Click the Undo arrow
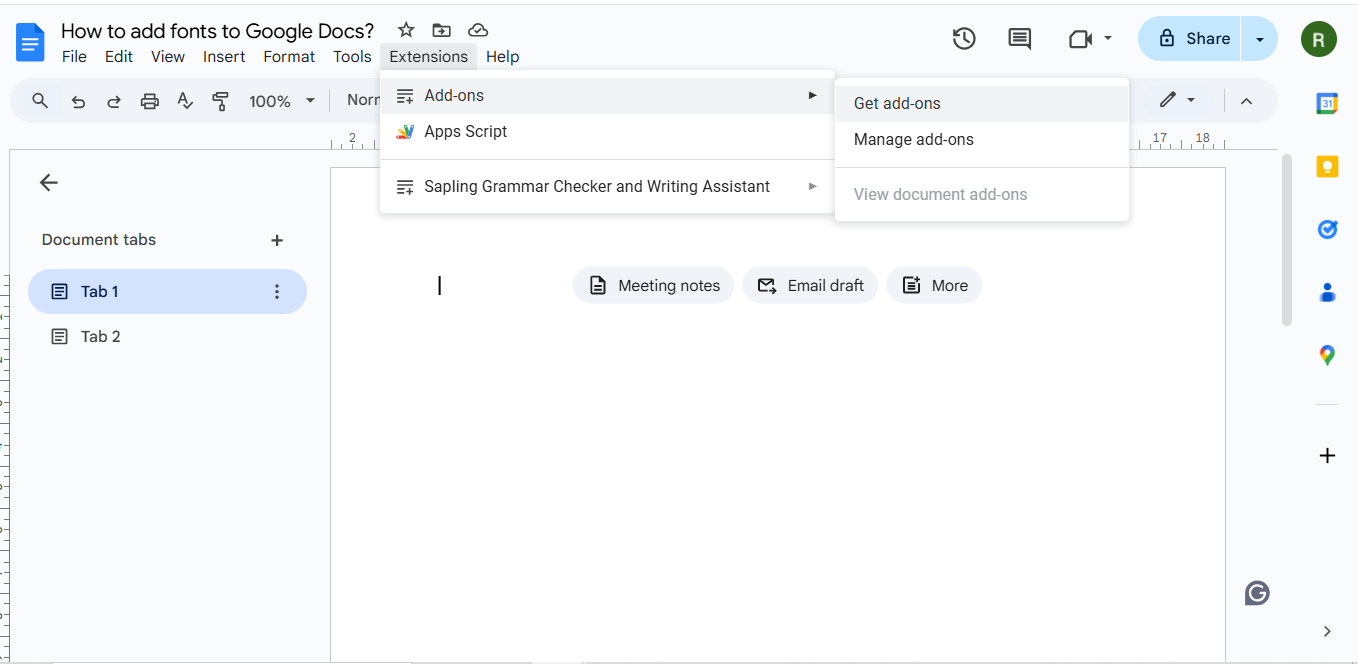 (79, 101)
